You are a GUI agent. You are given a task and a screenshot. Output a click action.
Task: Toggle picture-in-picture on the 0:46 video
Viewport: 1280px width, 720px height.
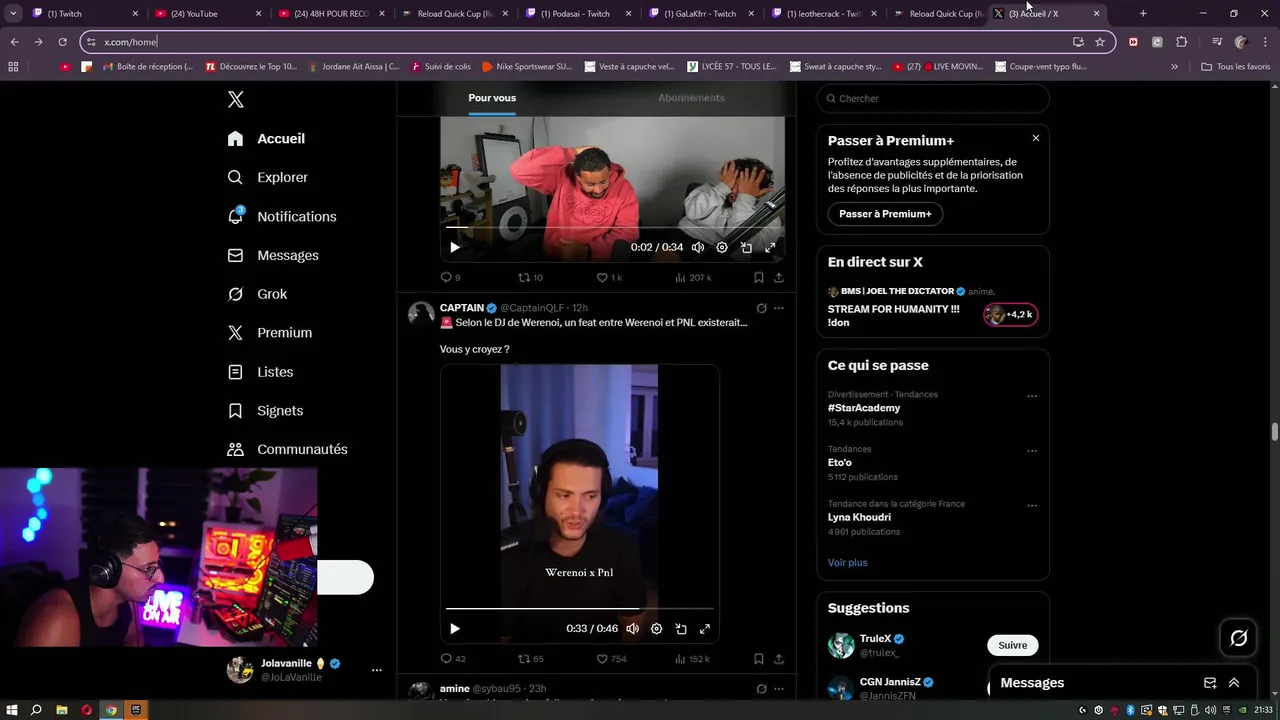(681, 628)
